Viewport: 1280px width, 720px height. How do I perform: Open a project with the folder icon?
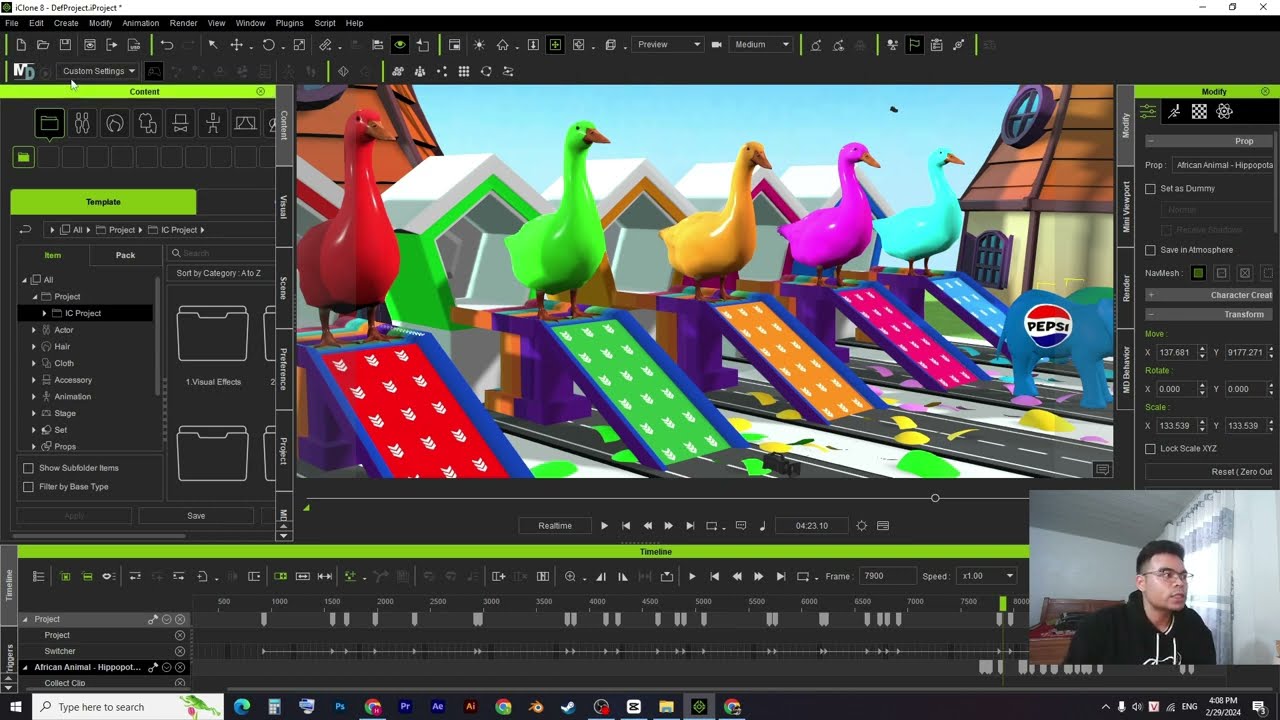pyautogui.click(x=43, y=45)
